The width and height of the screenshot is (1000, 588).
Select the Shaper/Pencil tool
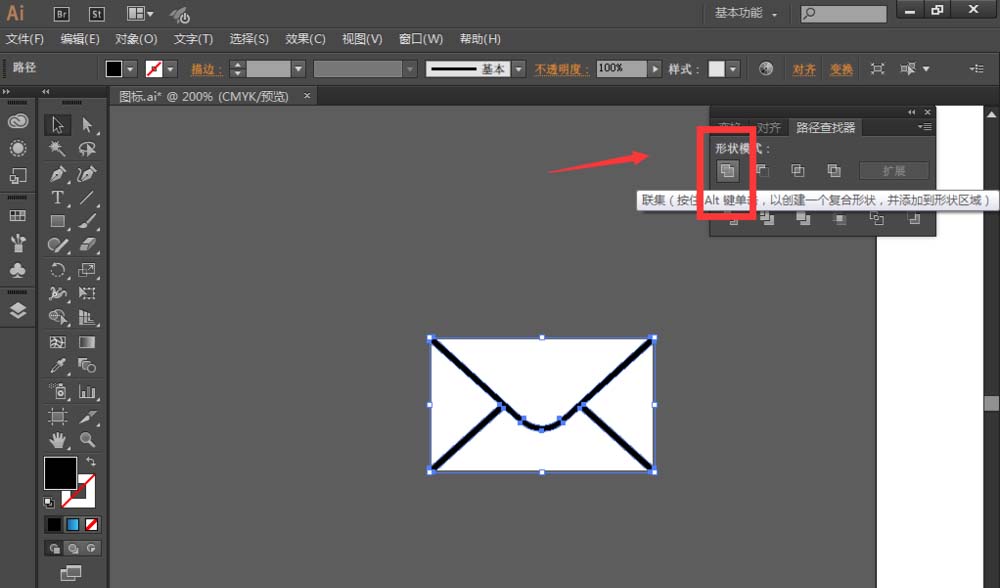click(x=57, y=246)
